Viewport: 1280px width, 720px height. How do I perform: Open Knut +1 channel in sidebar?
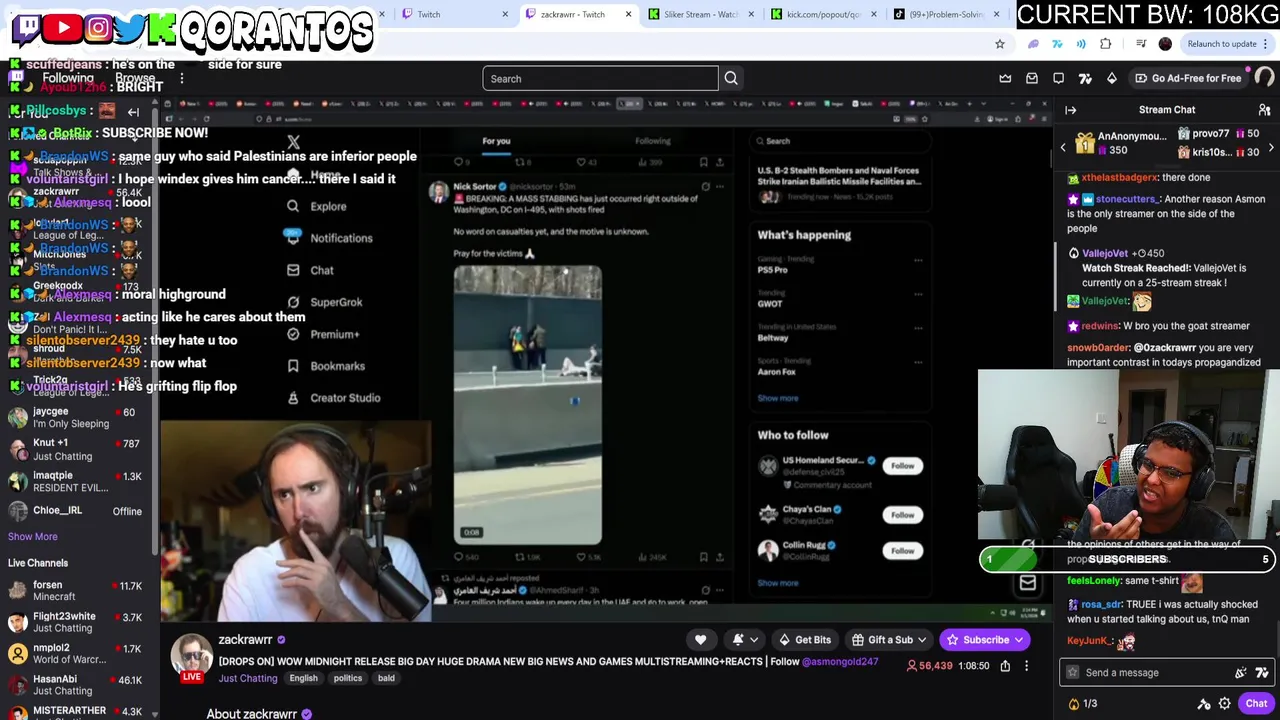[x=78, y=449]
